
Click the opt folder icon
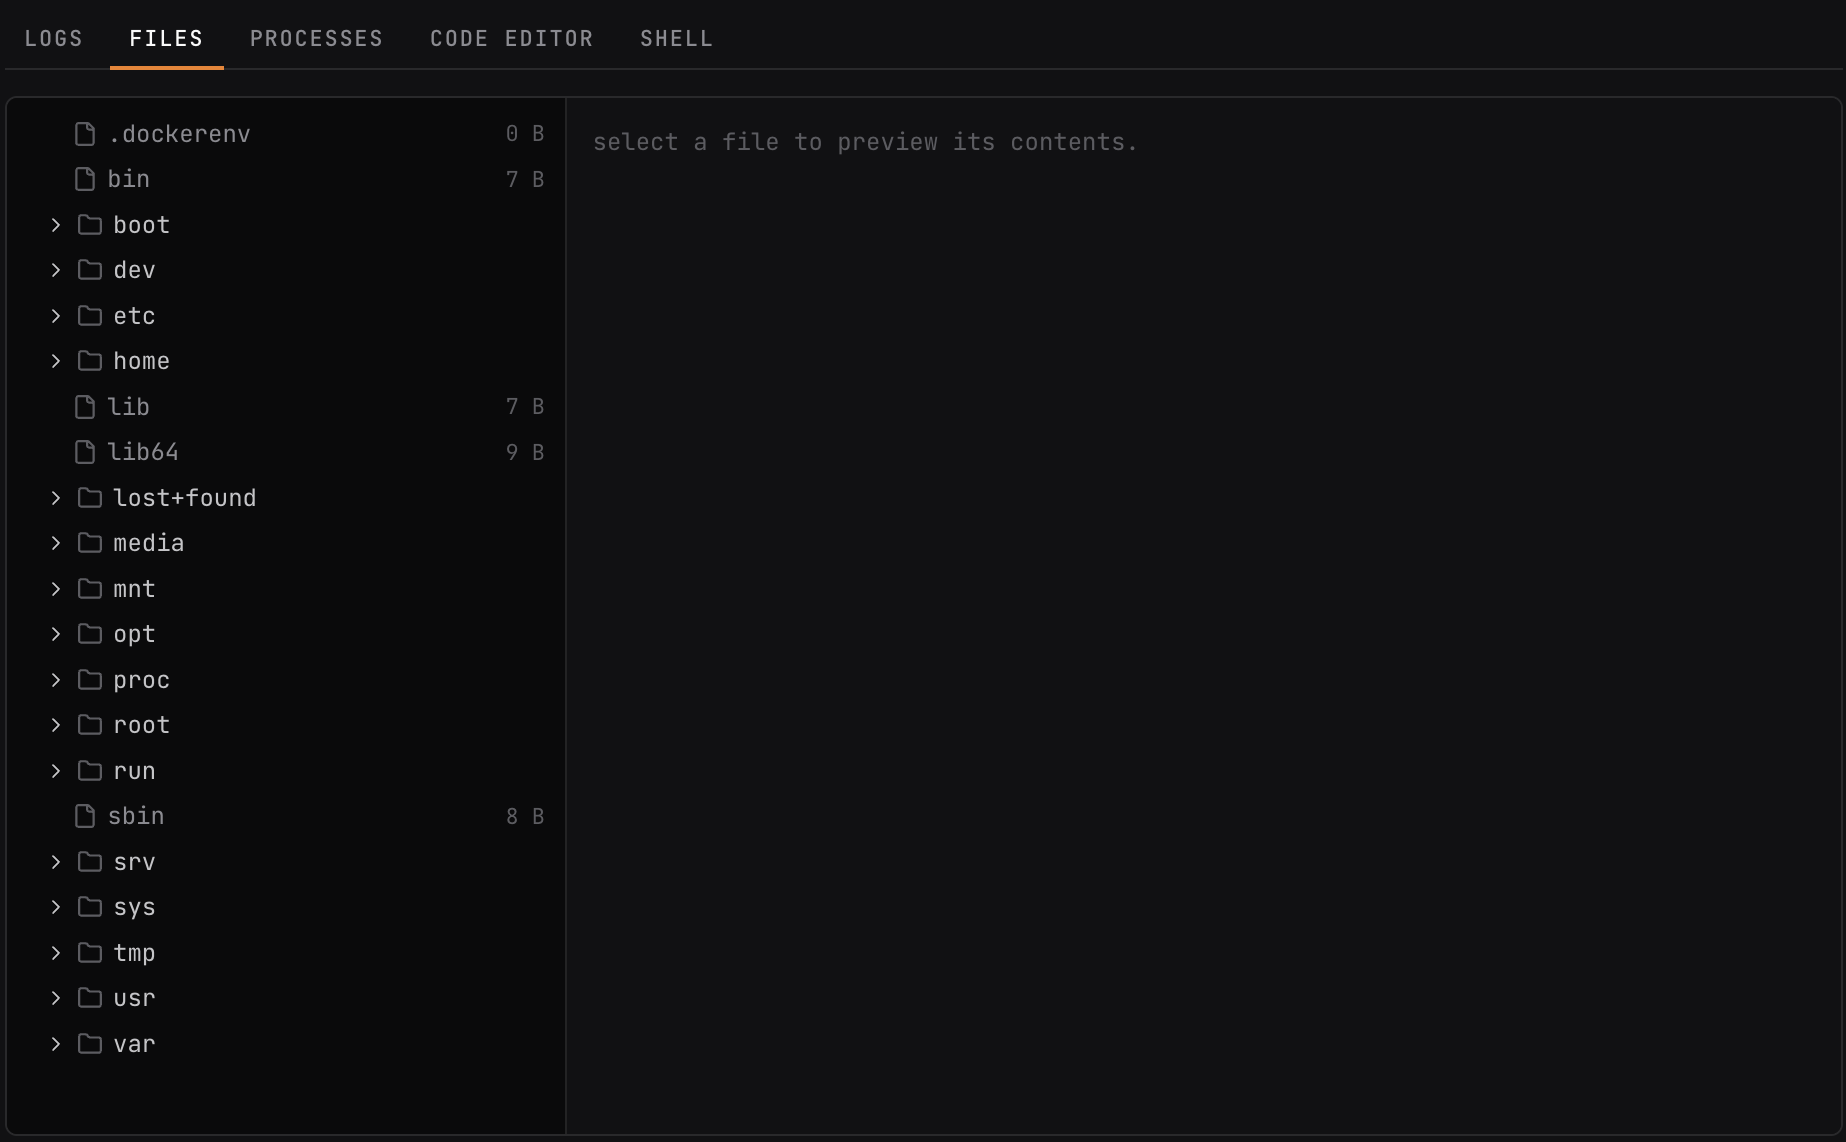[x=90, y=634]
